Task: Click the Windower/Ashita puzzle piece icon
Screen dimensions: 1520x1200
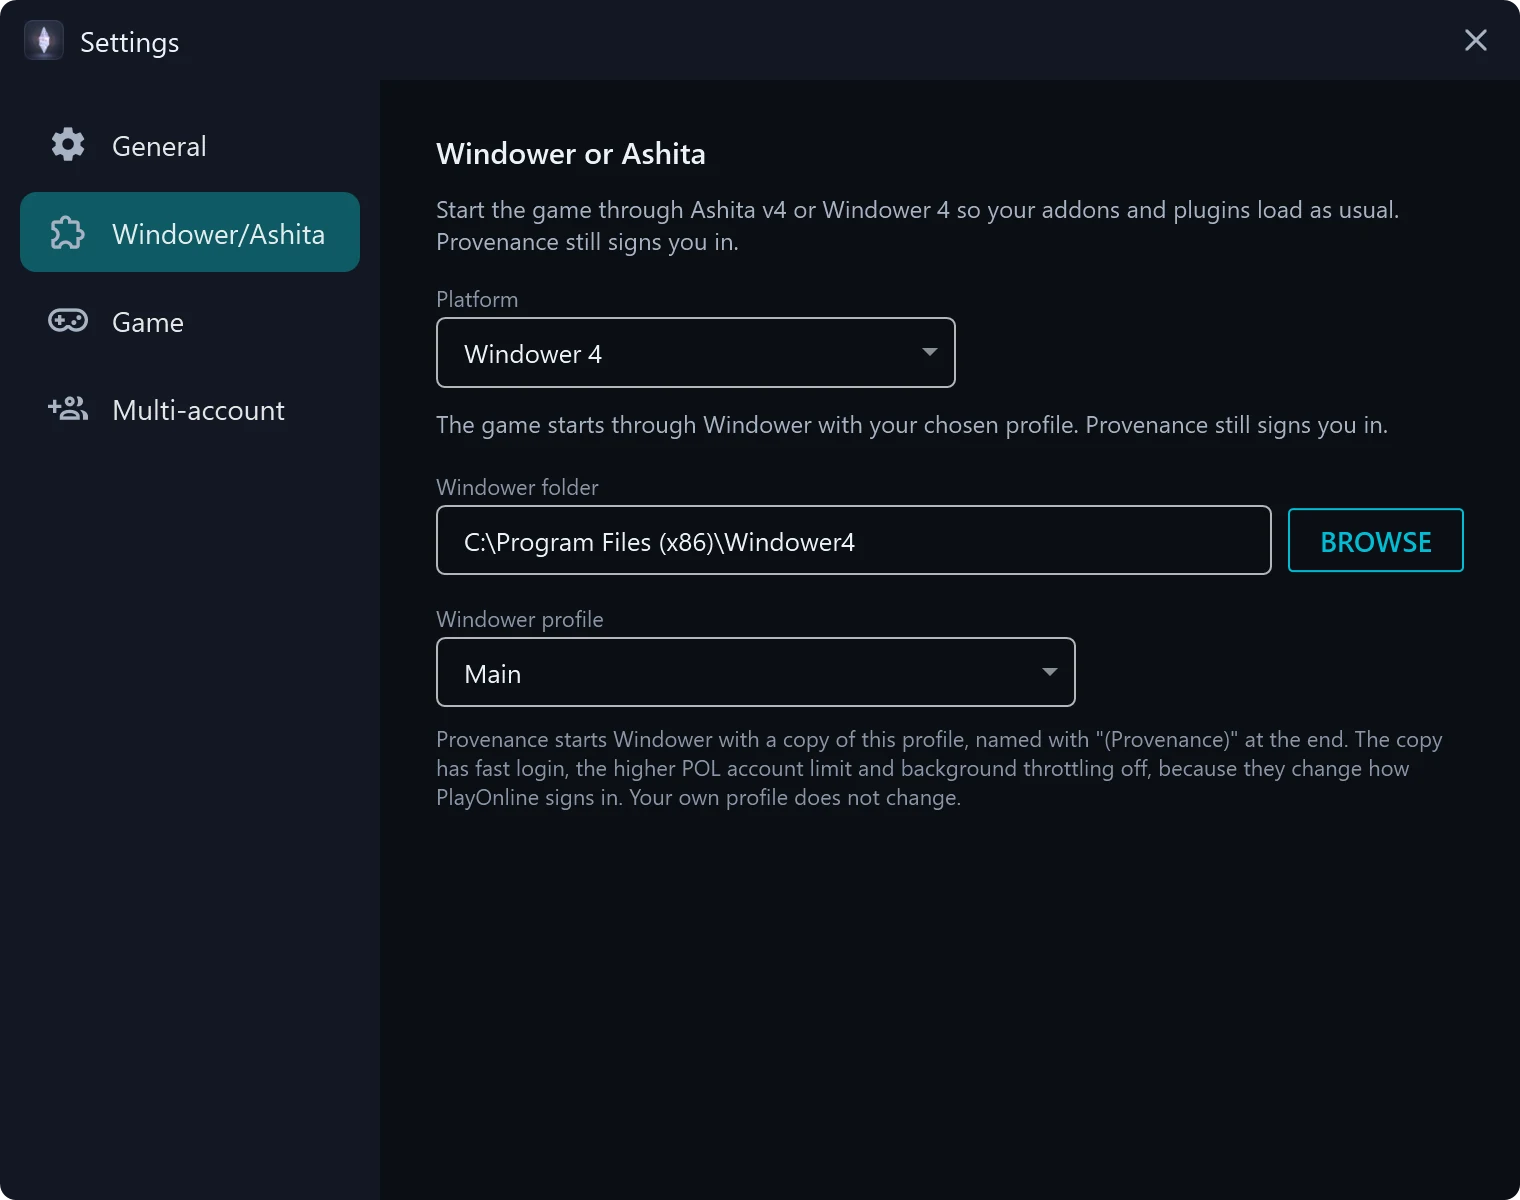Action: tap(68, 233)
